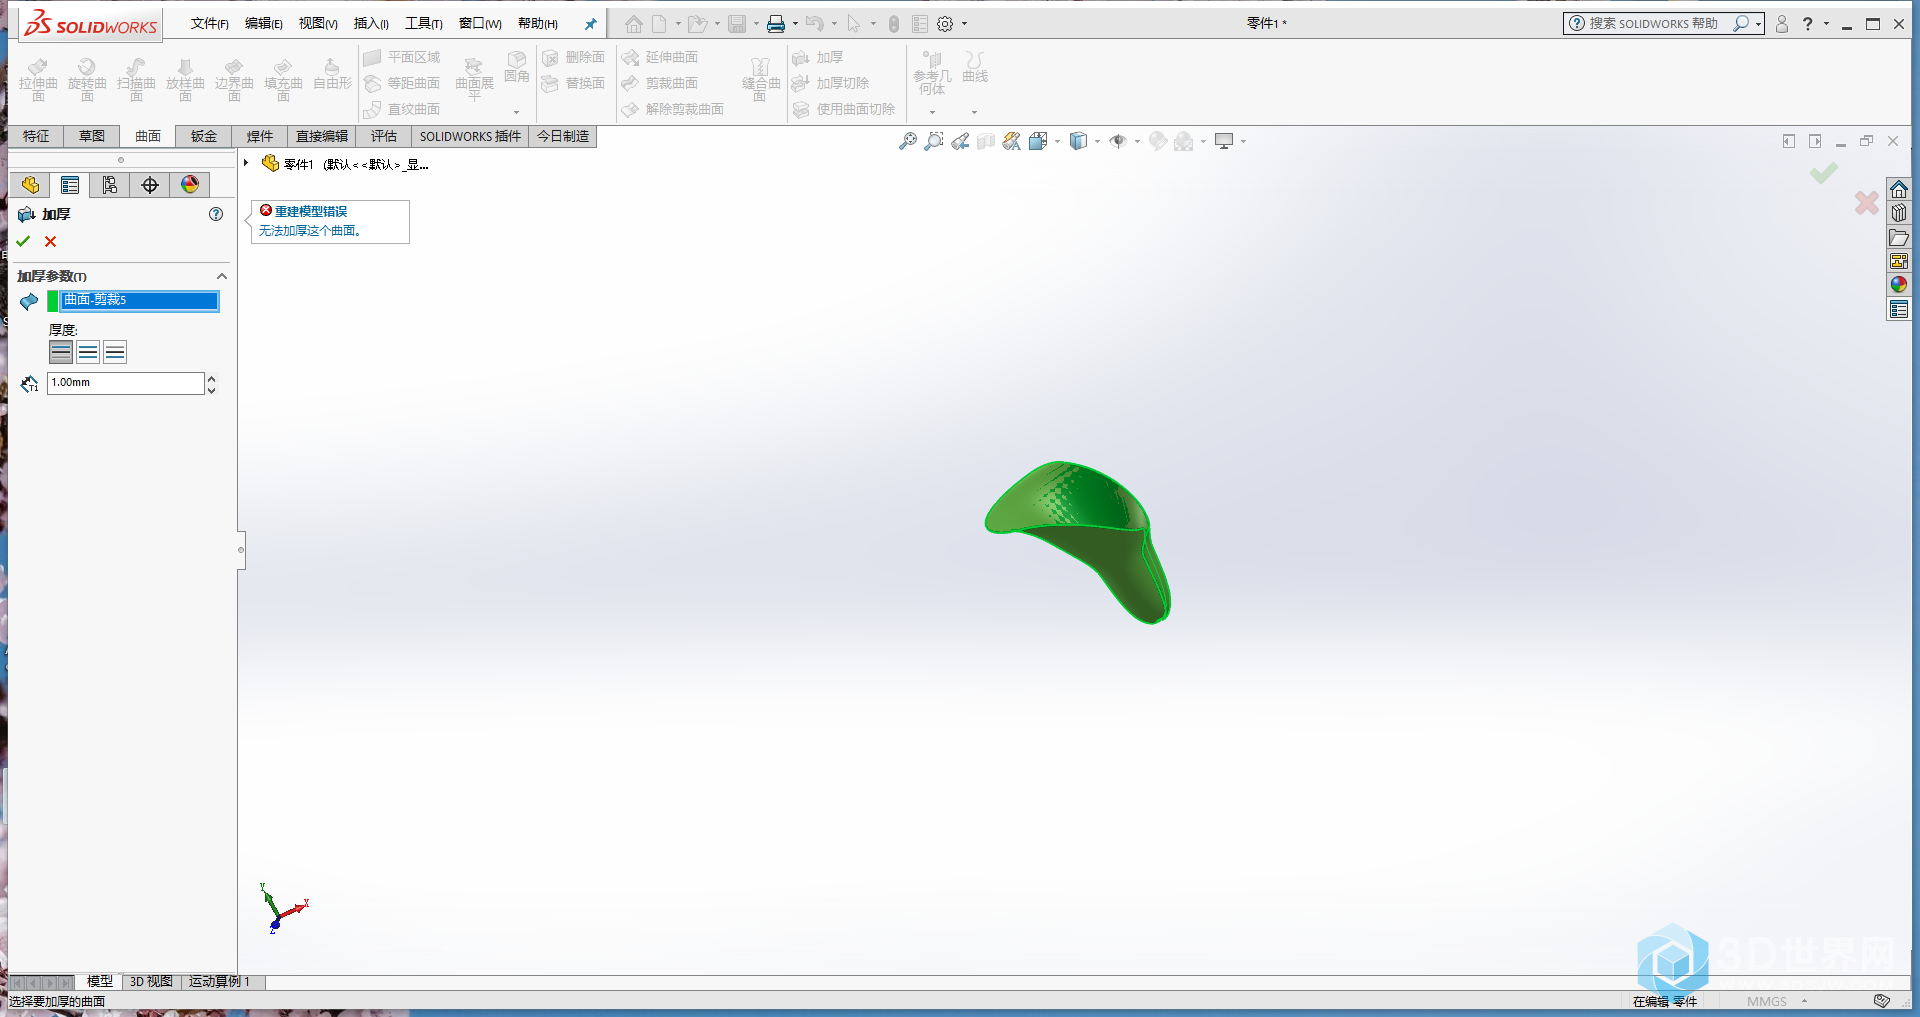
Task: Open the Custom Properties task pane icon
Action: (x=1899, y=310)
